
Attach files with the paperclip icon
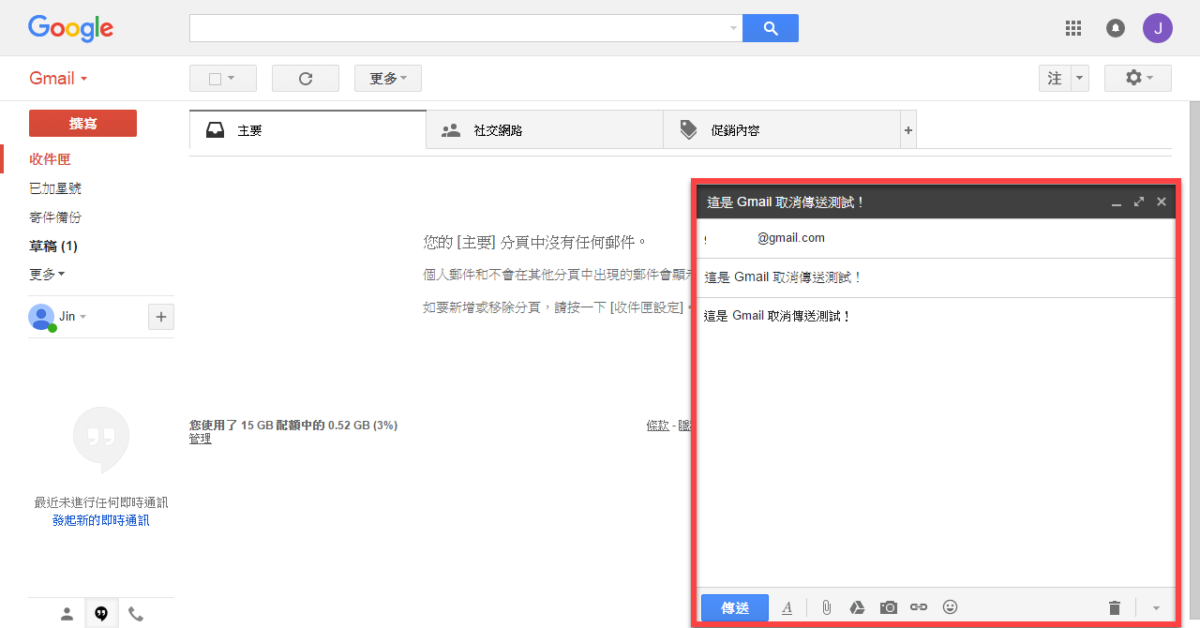826,607
